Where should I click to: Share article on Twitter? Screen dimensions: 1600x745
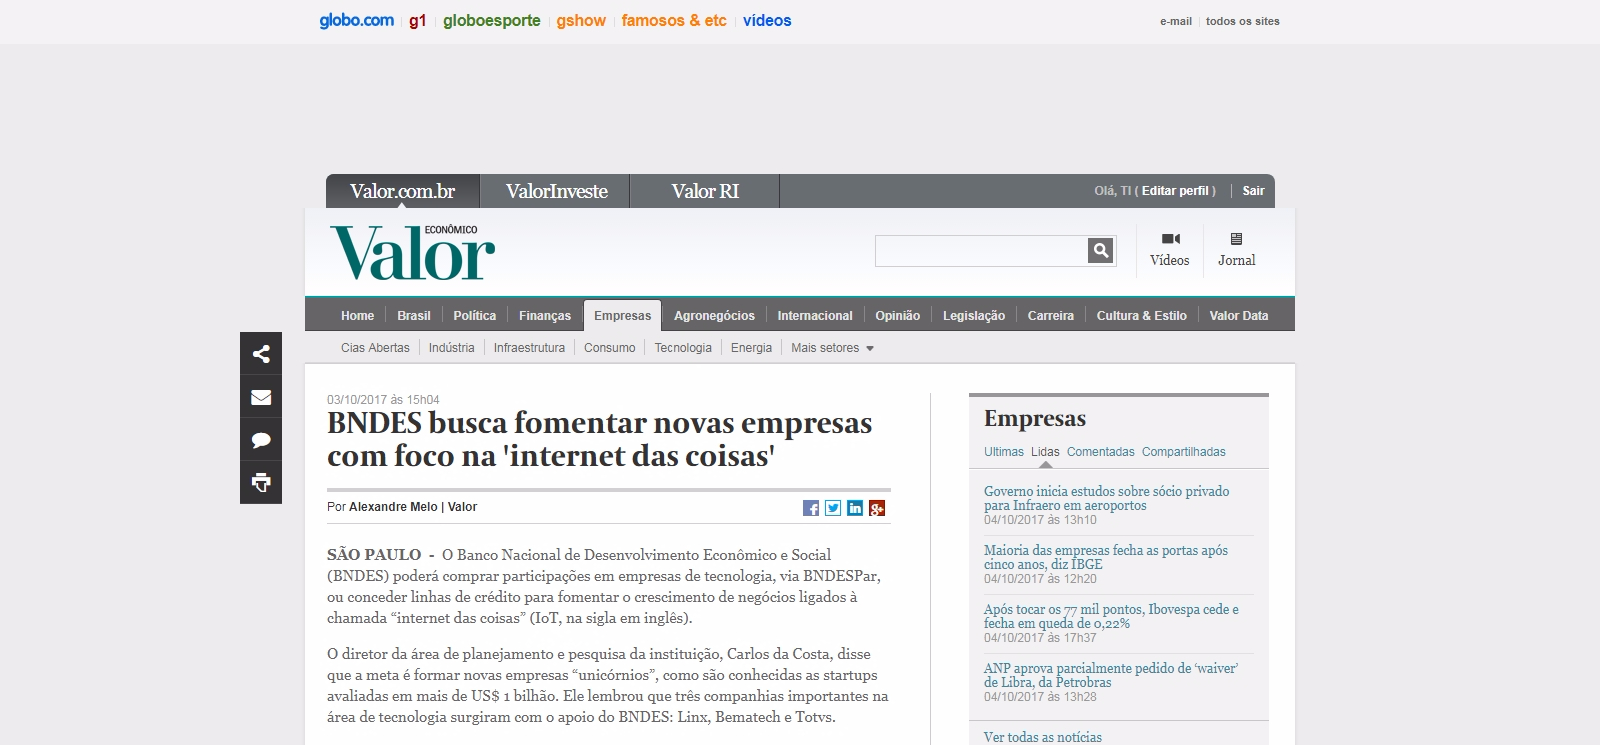pos(833,508)
